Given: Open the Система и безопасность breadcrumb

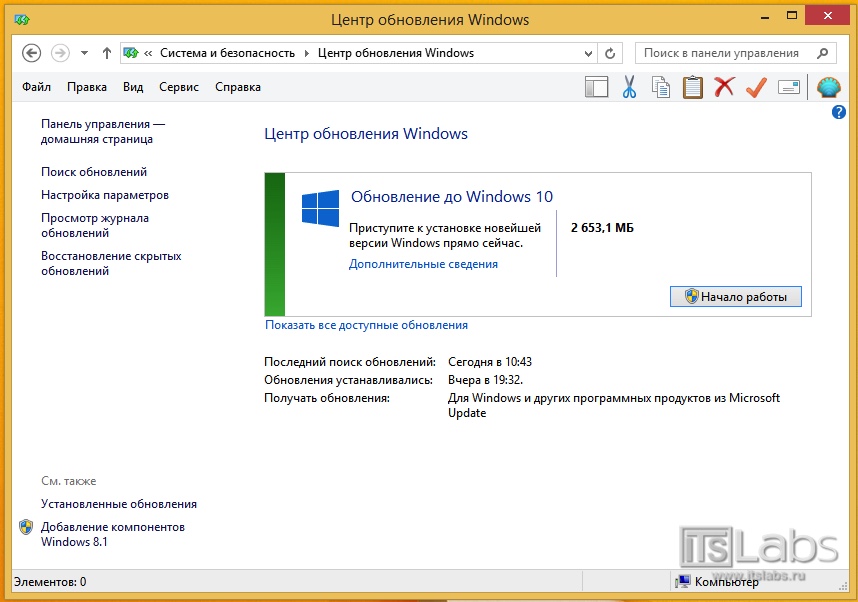Looking at the screenshot, I should tap(227, 53).
